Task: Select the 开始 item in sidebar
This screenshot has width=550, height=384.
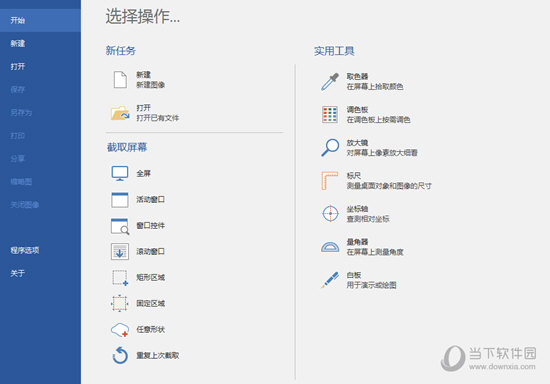Action: click(40, 20)
